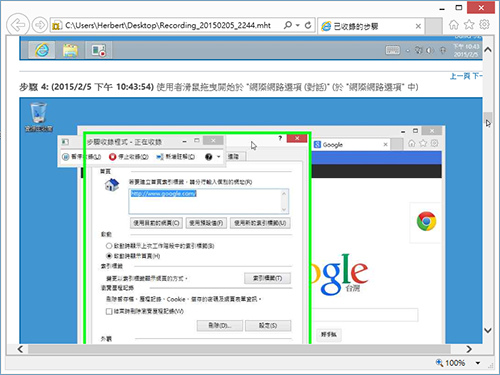Toggle the delete browsing history on exit checkbox (W)
The height and width of the screenshot is (375, 500).
tap(109, 311)
